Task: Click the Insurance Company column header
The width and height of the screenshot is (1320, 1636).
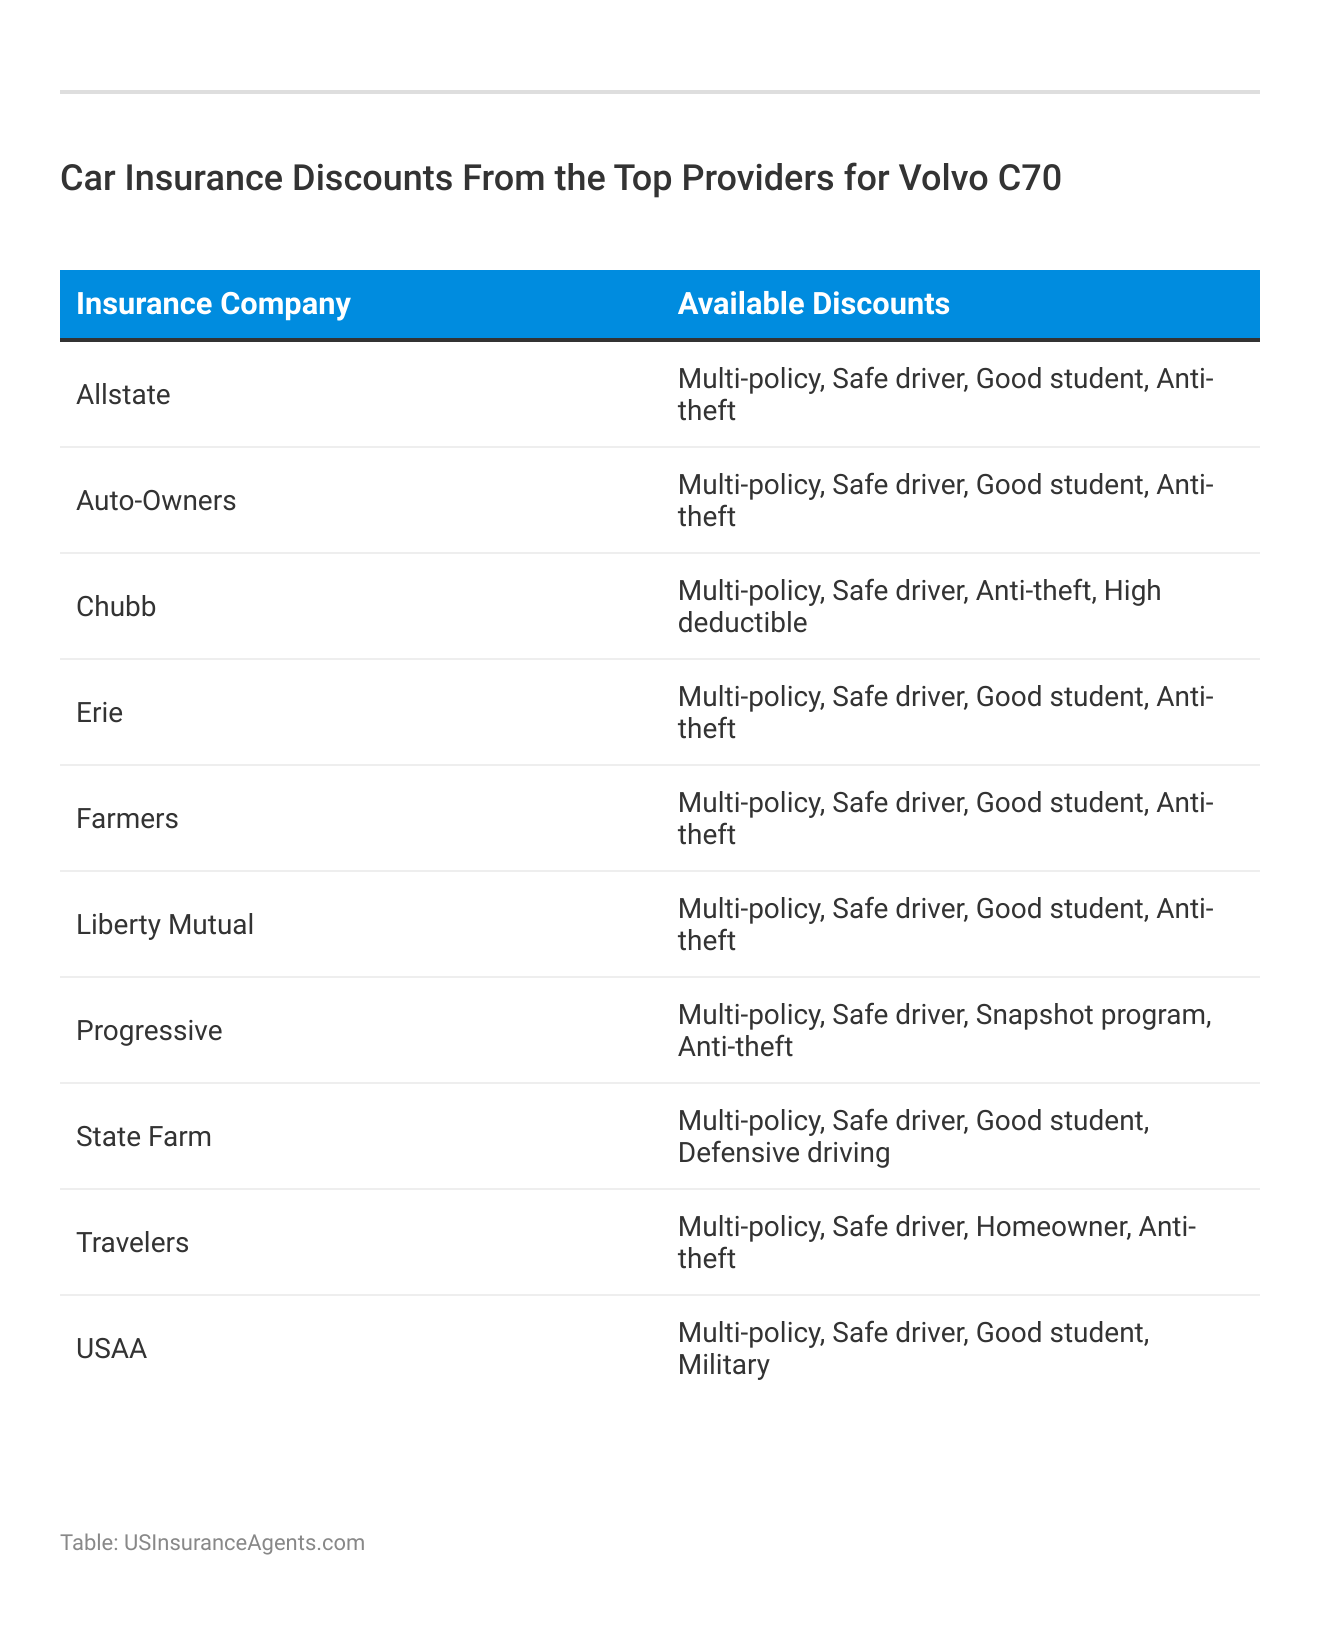Action: pyautogui.click(x=213, y=304)
